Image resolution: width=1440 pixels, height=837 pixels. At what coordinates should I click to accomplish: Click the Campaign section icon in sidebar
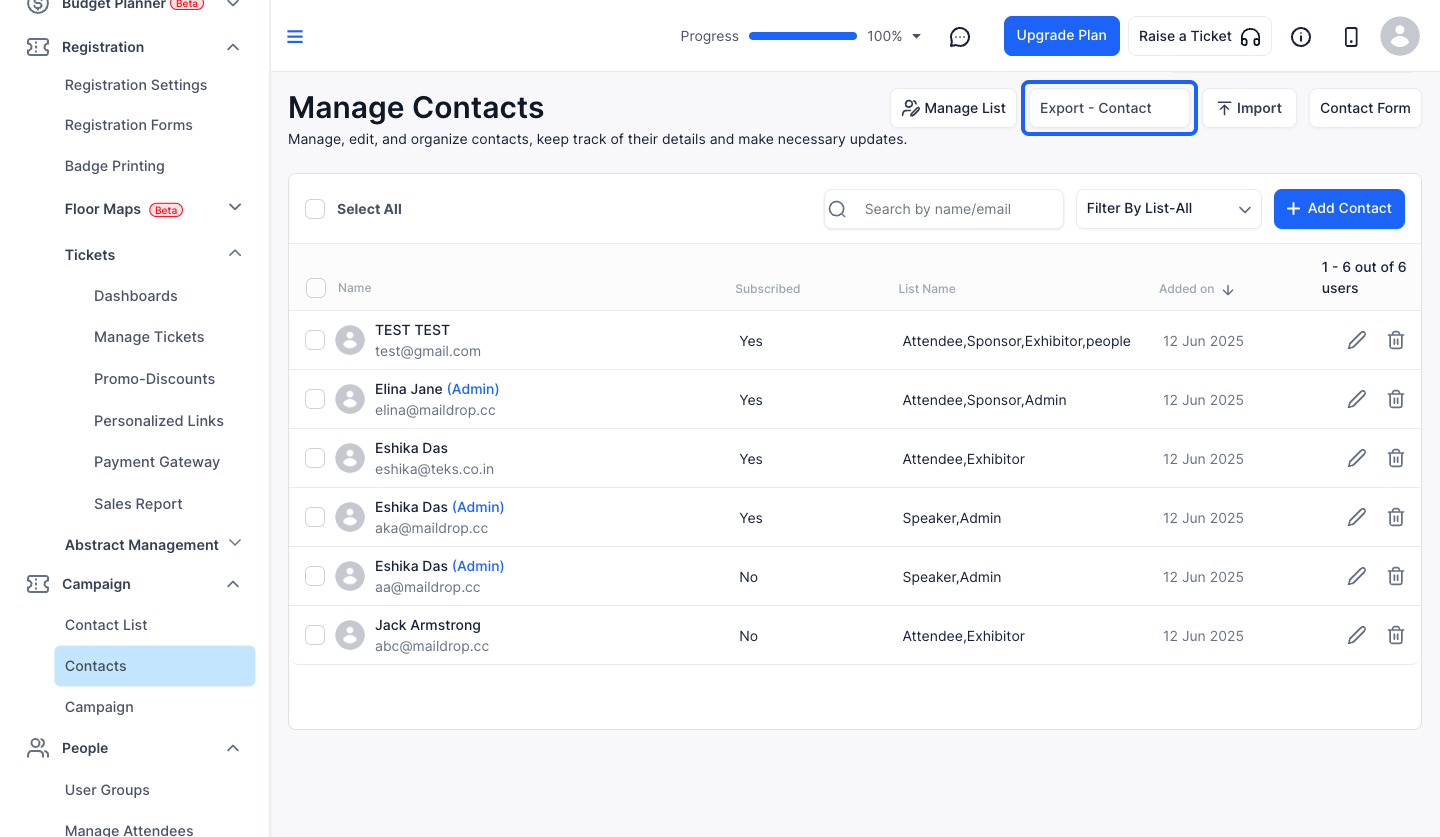[x=38, y=584]
